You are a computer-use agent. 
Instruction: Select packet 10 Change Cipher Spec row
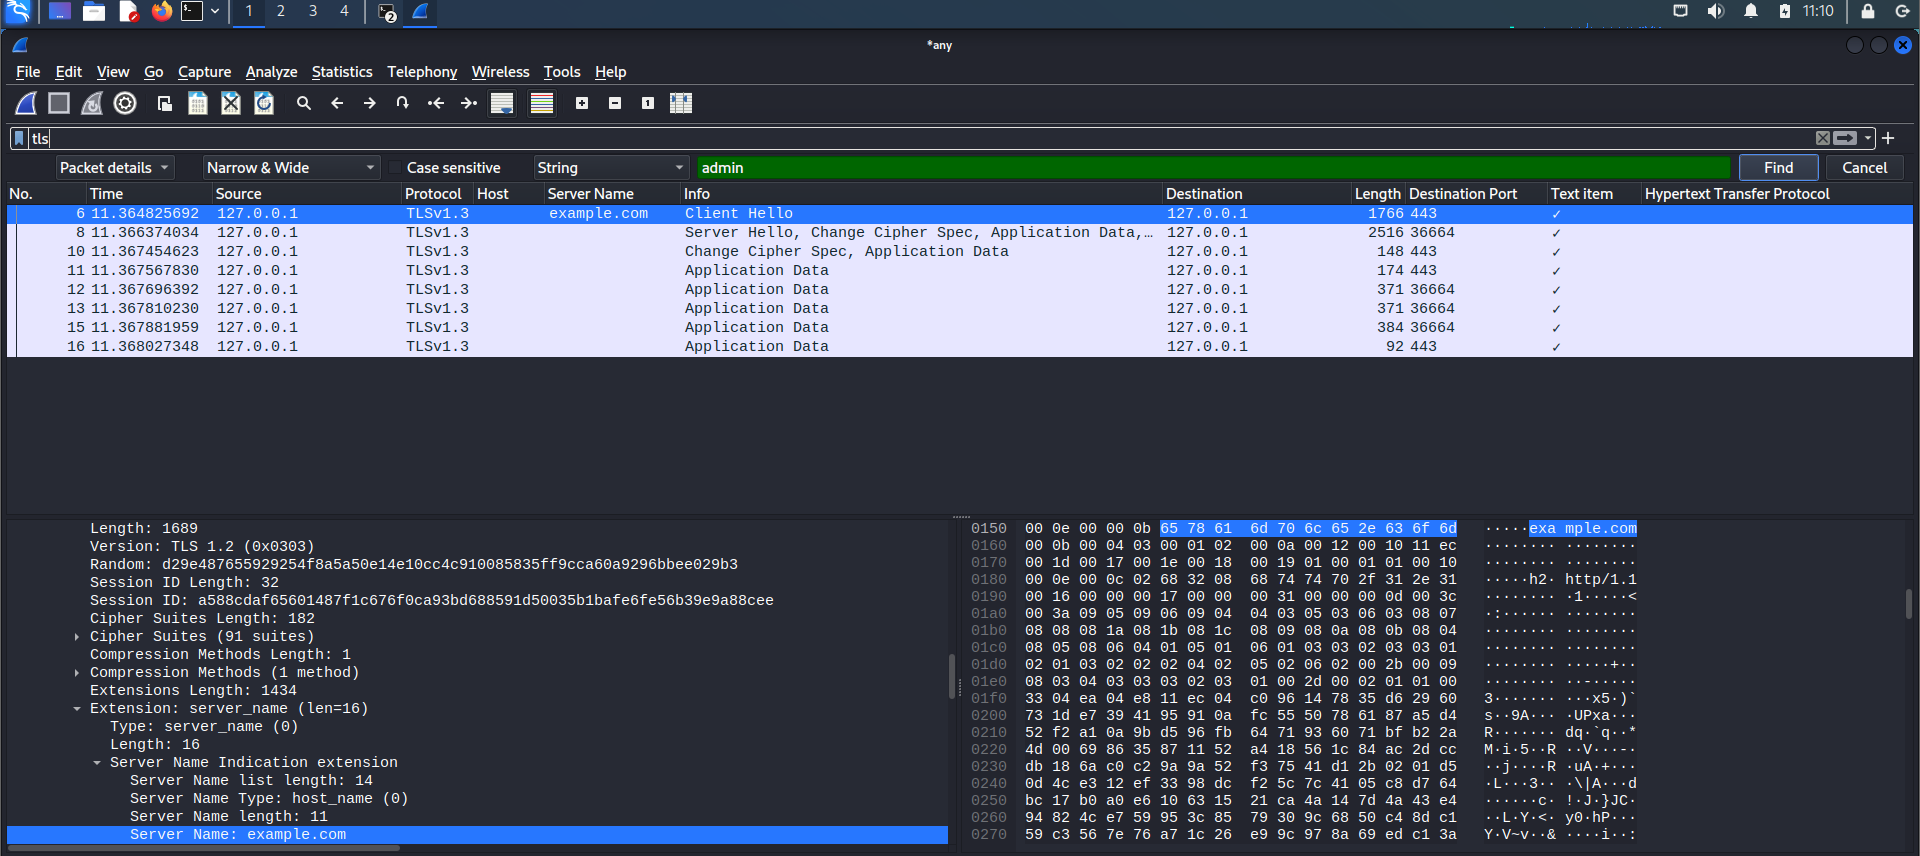[x=960, y=251]
